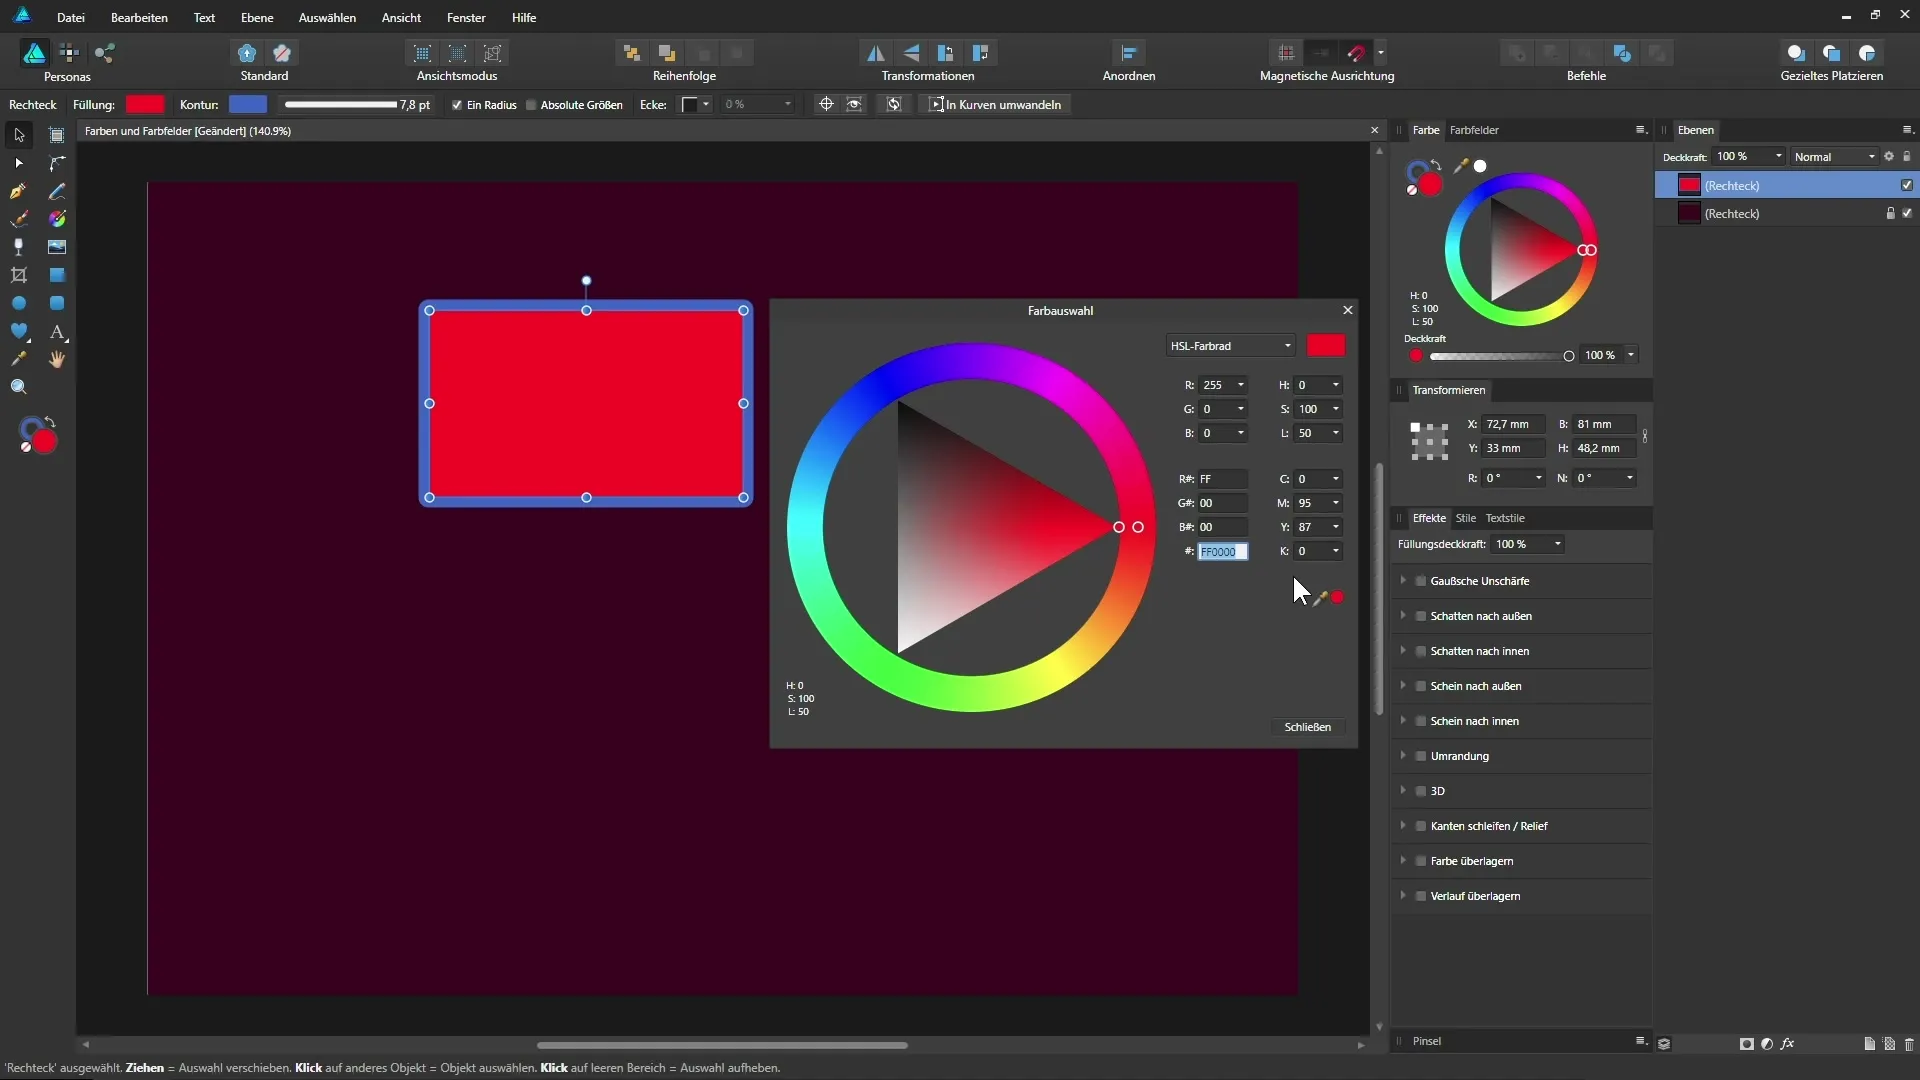1920x1080 pixels.
Task: Open the Fenster menu
Action: 466,18
